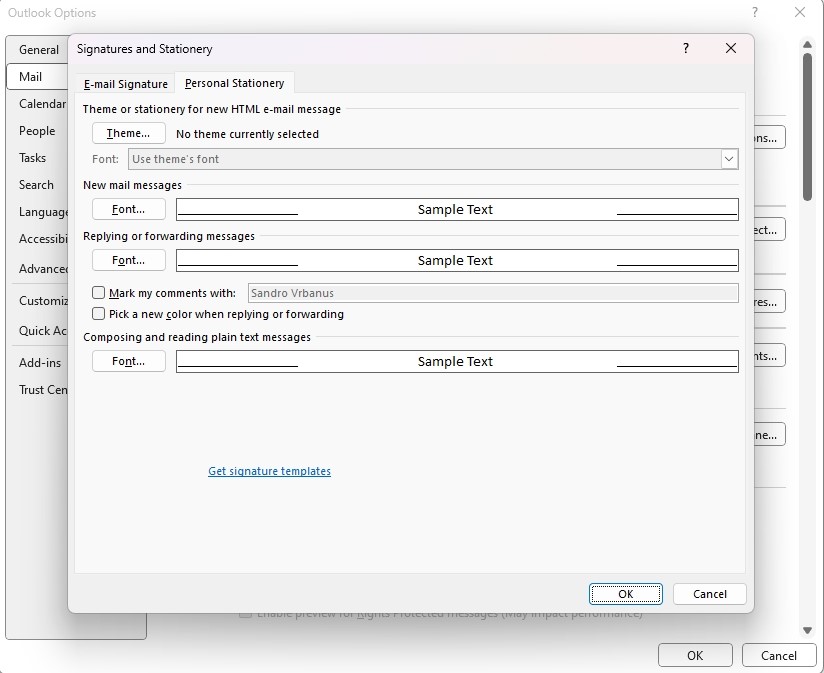Toggle 'Pick a new color when replying' checkbox
The image size is (824, 673).
(99, 314)
